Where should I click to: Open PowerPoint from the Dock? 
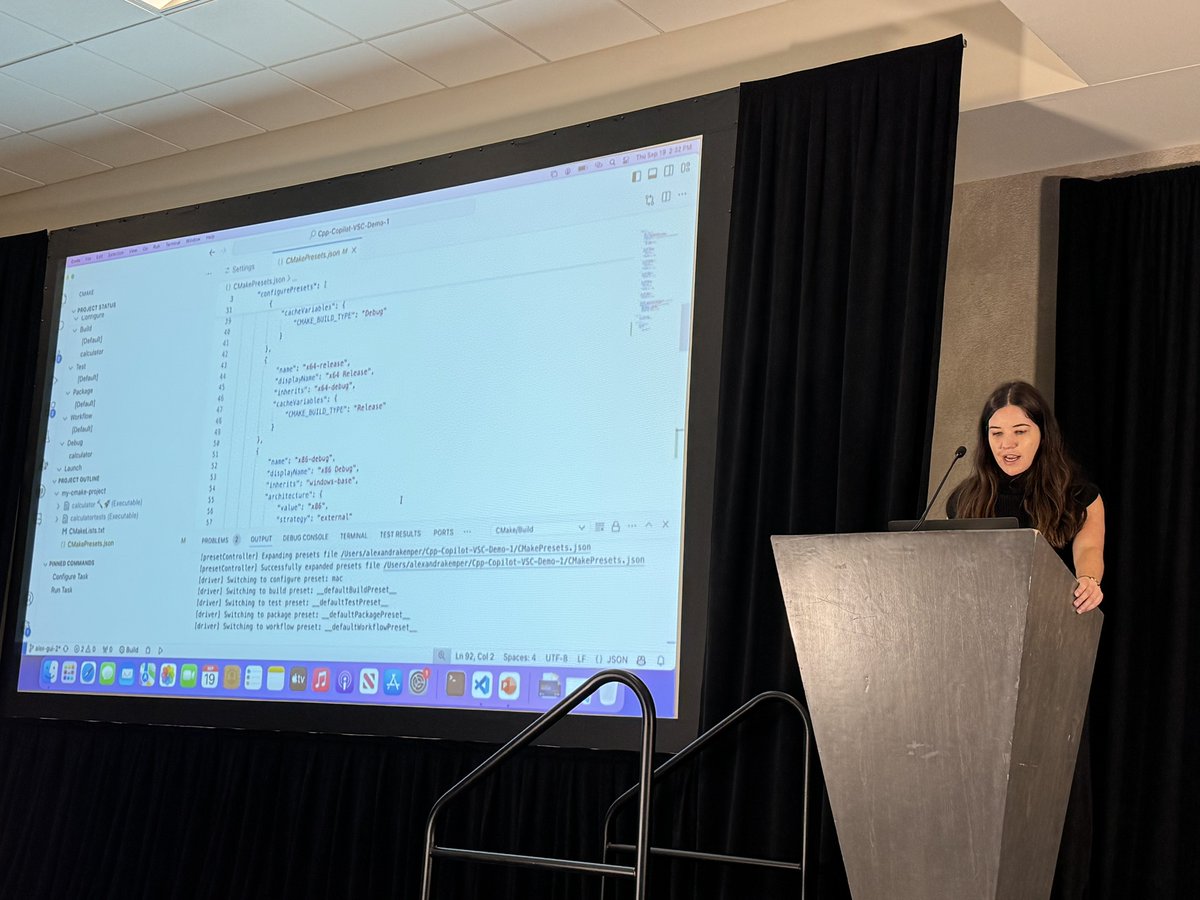coord(509,685)
